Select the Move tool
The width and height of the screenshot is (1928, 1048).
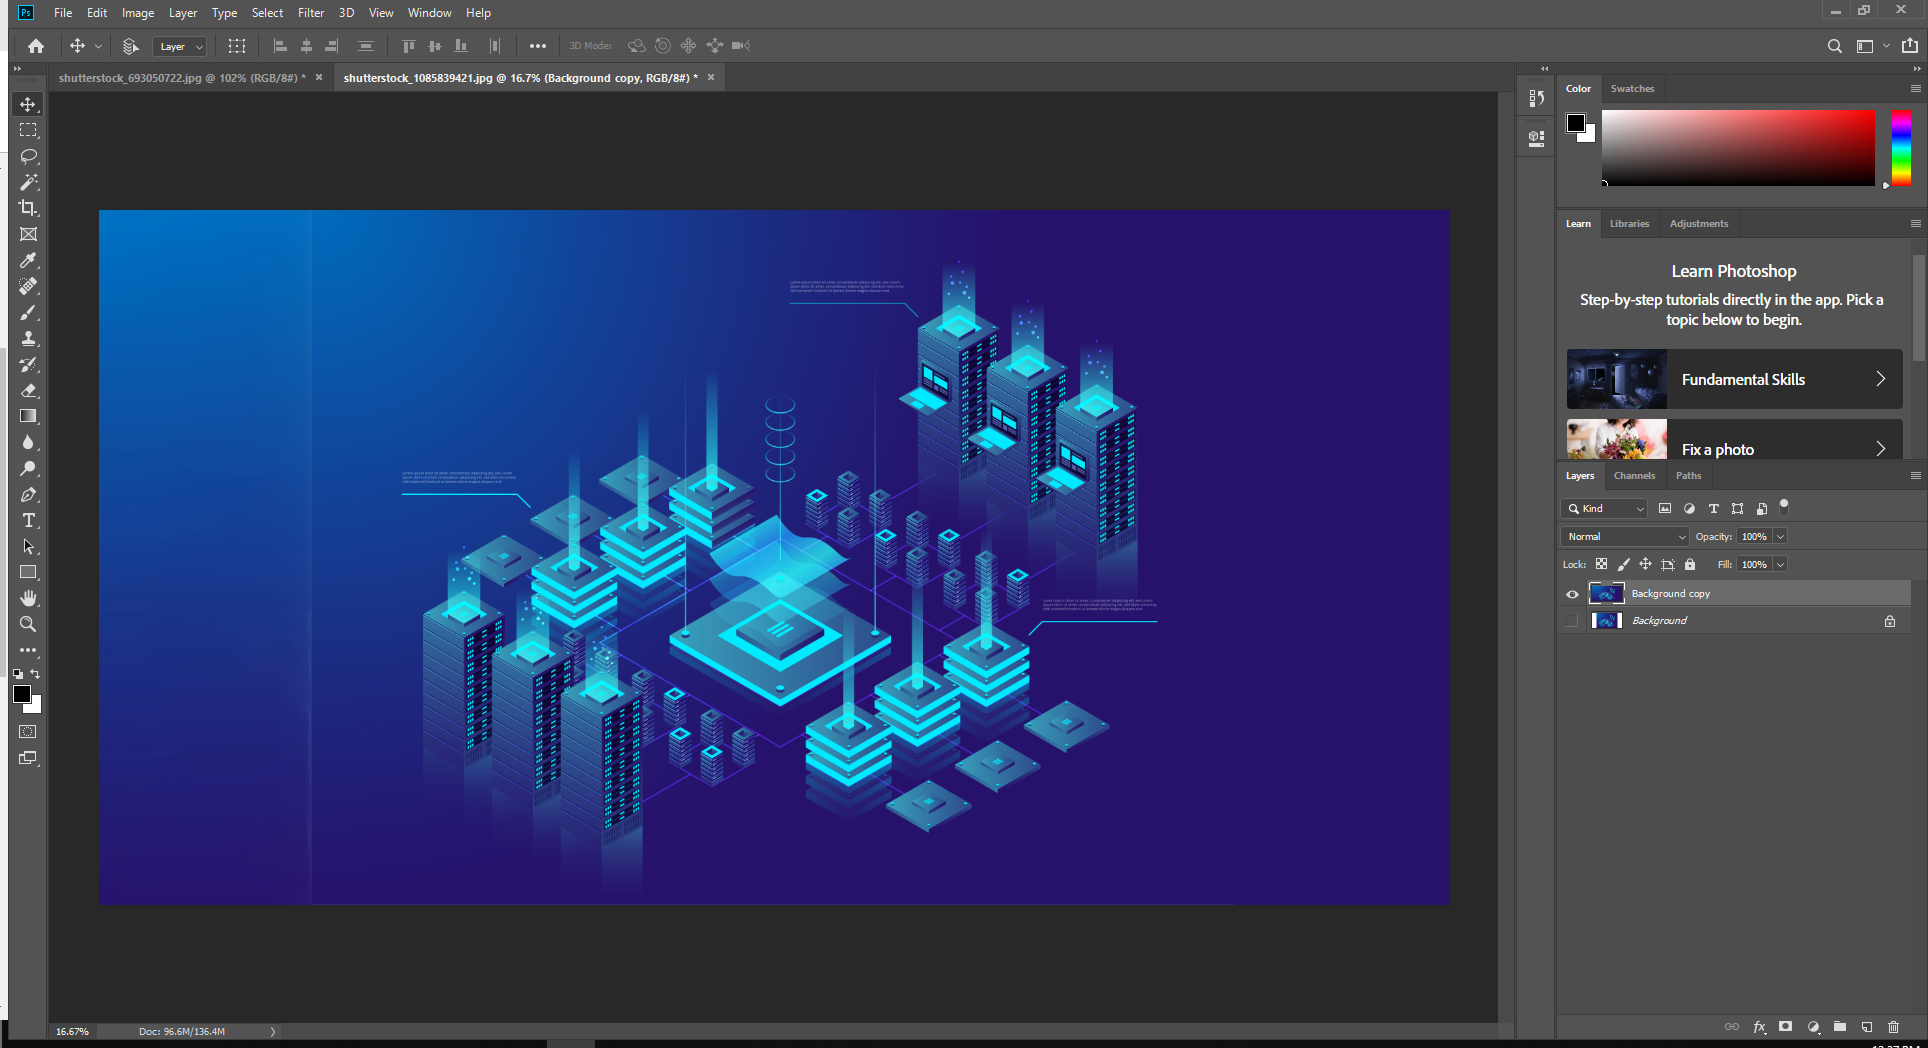click(28, 104)
